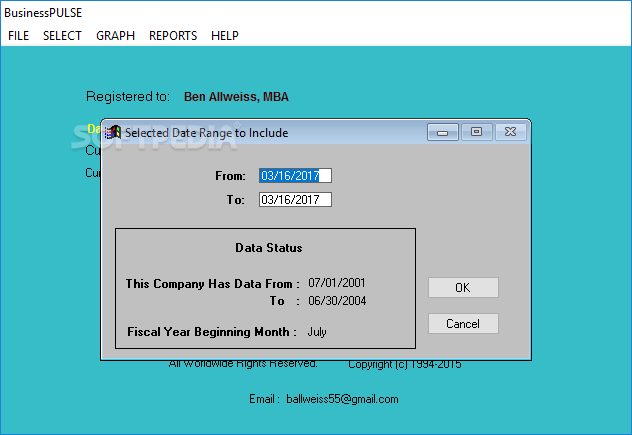
Task: Click the This Company Has Data From label
Action: [212, 284]
